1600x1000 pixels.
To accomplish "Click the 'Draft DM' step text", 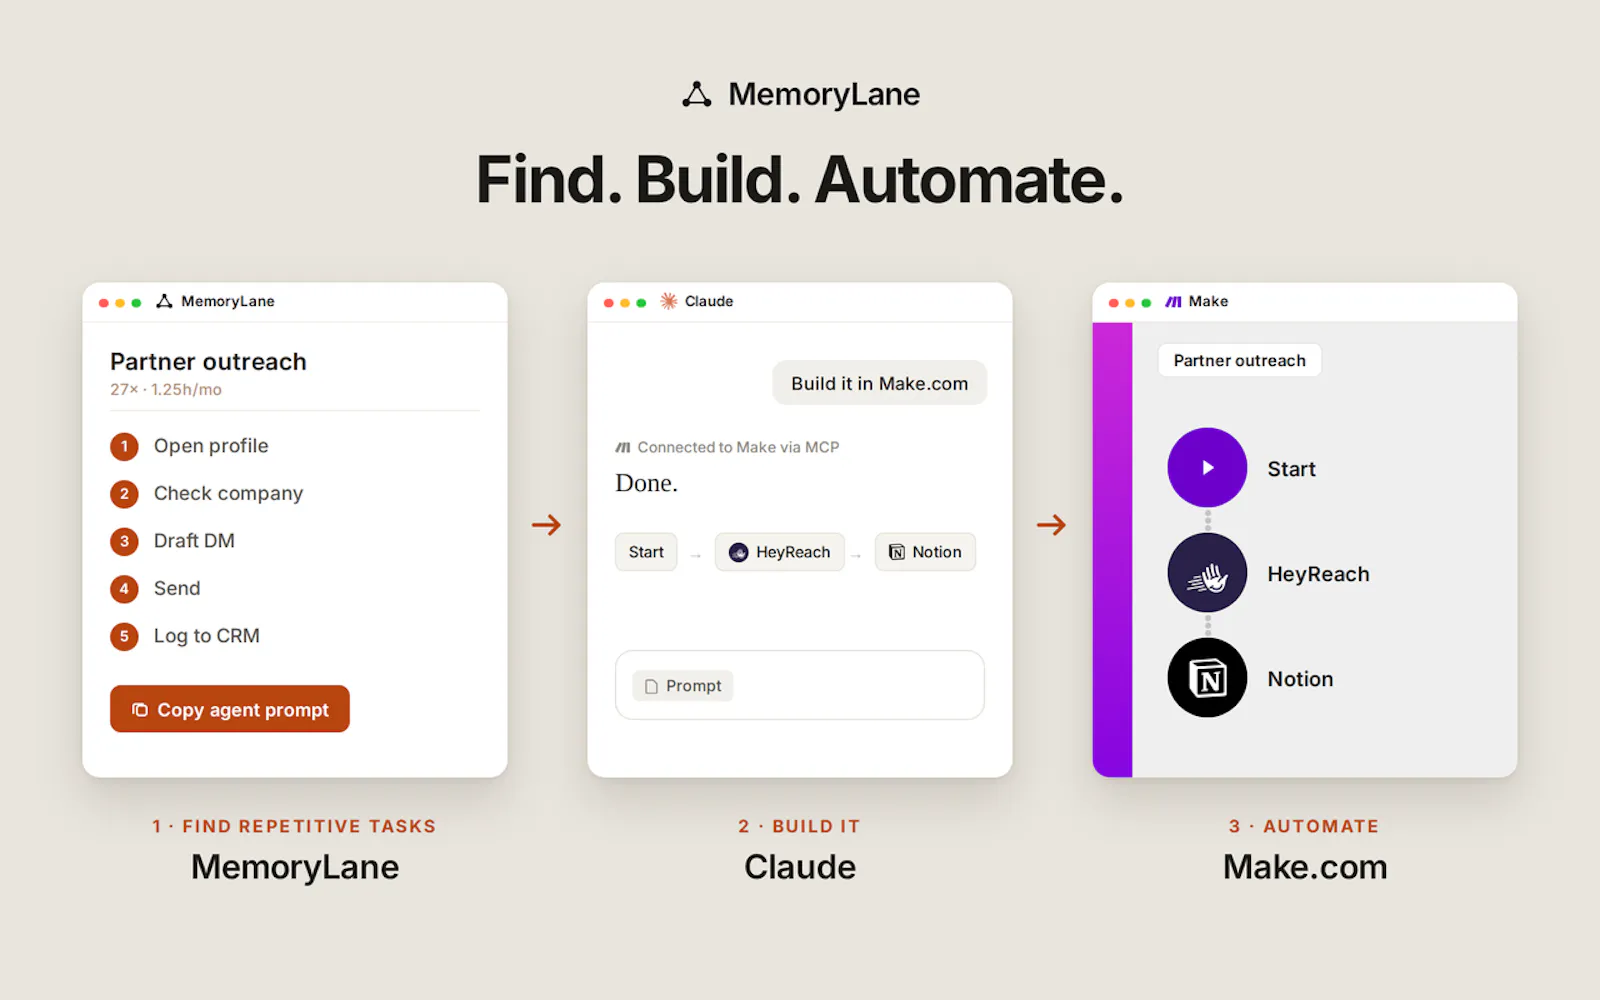I will (x=194, y=541).
